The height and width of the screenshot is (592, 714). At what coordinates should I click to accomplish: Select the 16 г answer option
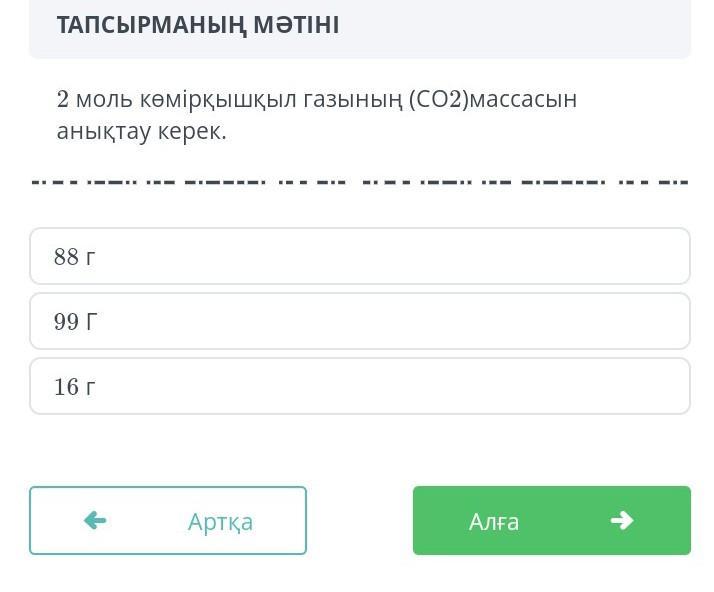coord(359,386)
